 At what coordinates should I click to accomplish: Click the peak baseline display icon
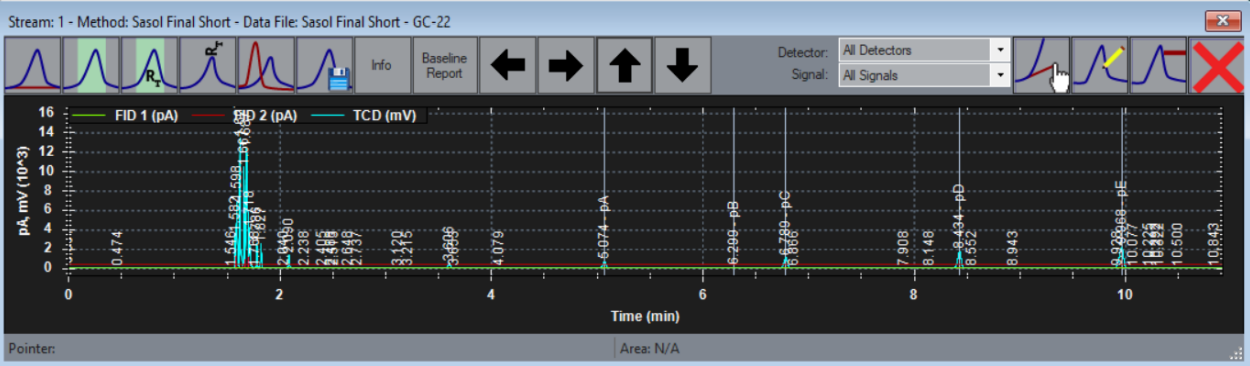tap(33, 66)
